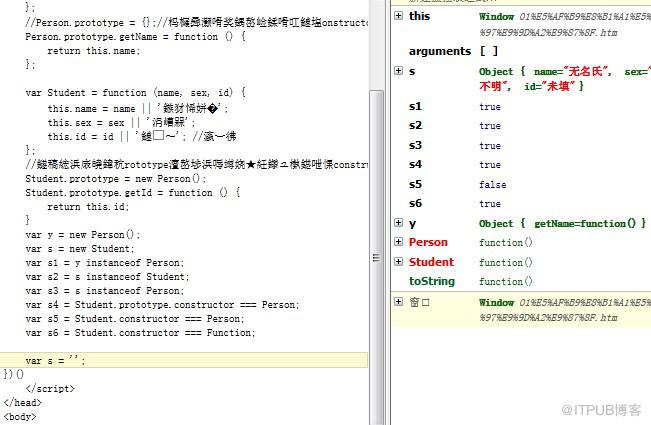Viewport: 651px width, 425px height.
Task: Click line 'var Student = function (name, sex, id) {'
Action: pyautogui.click(x=135, y=93)
